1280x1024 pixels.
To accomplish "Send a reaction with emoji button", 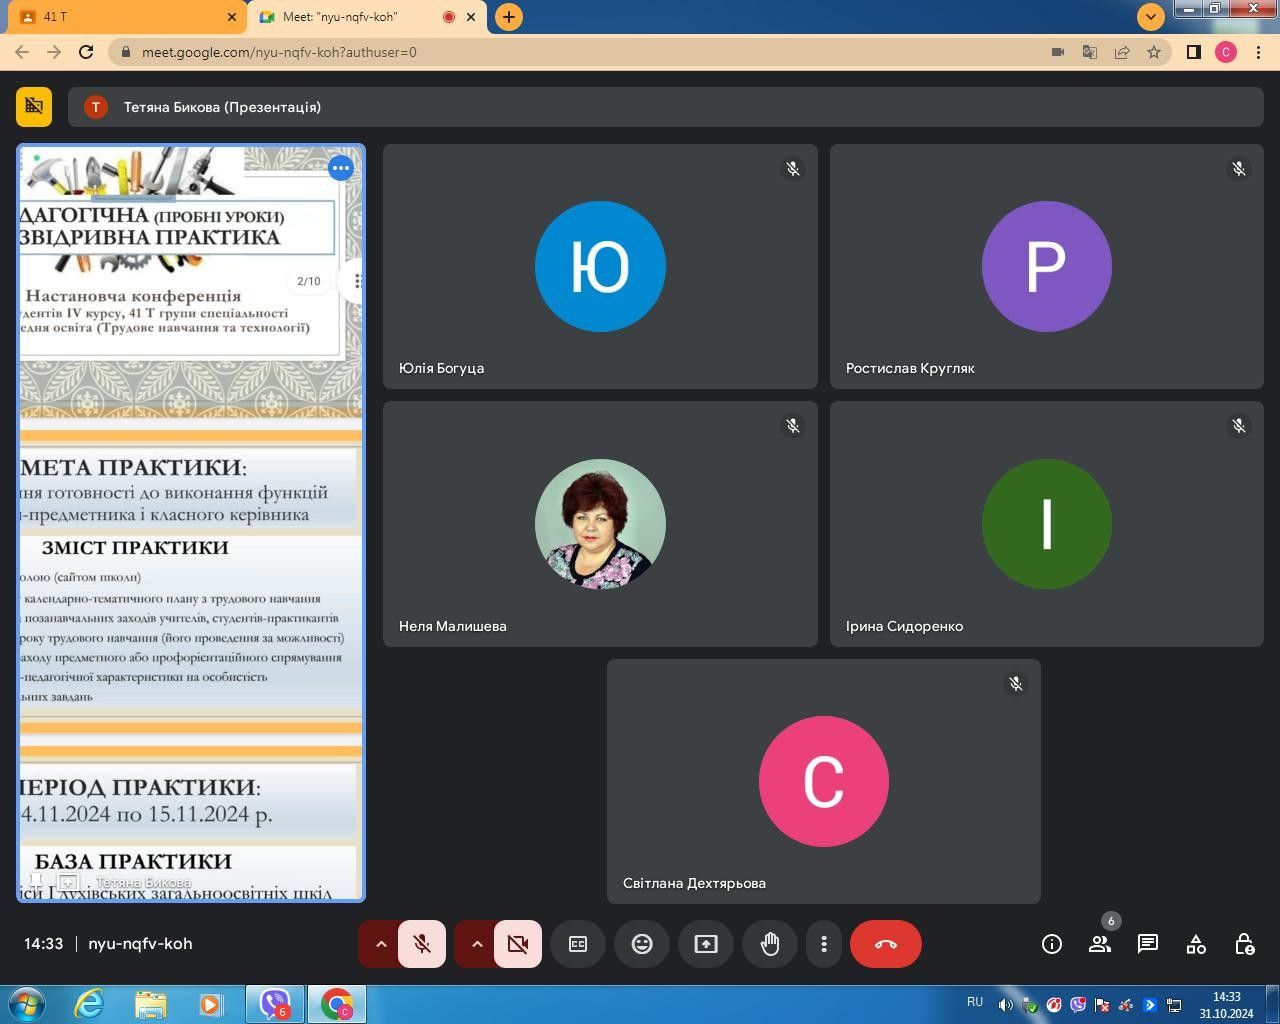I will coord(642,944).
